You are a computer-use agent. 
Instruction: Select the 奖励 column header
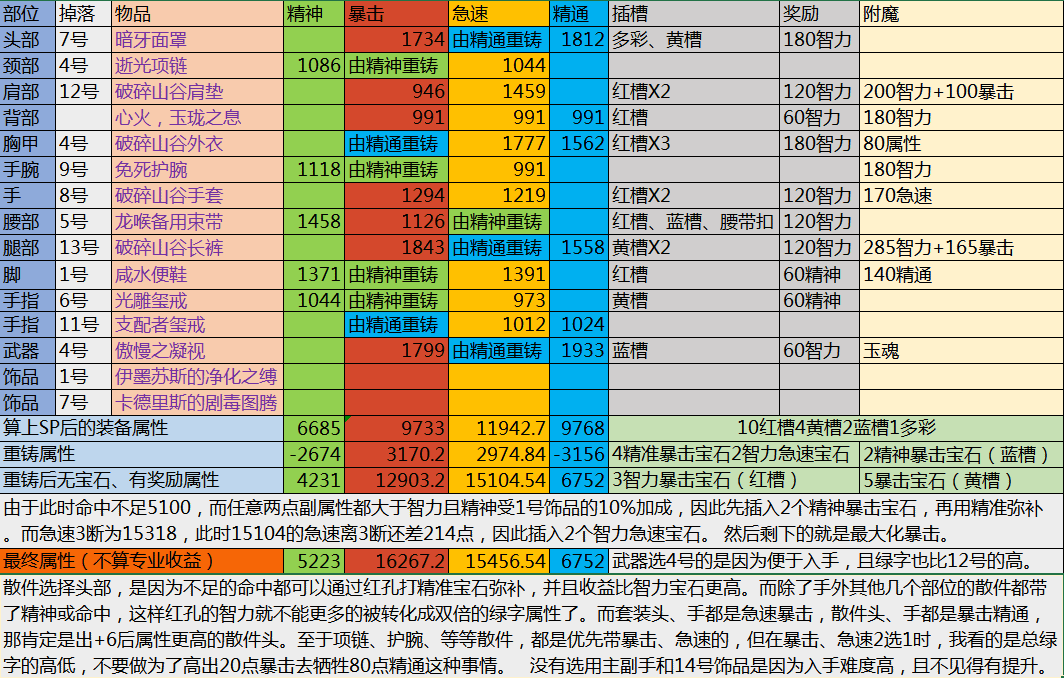(x=820, y=14)
